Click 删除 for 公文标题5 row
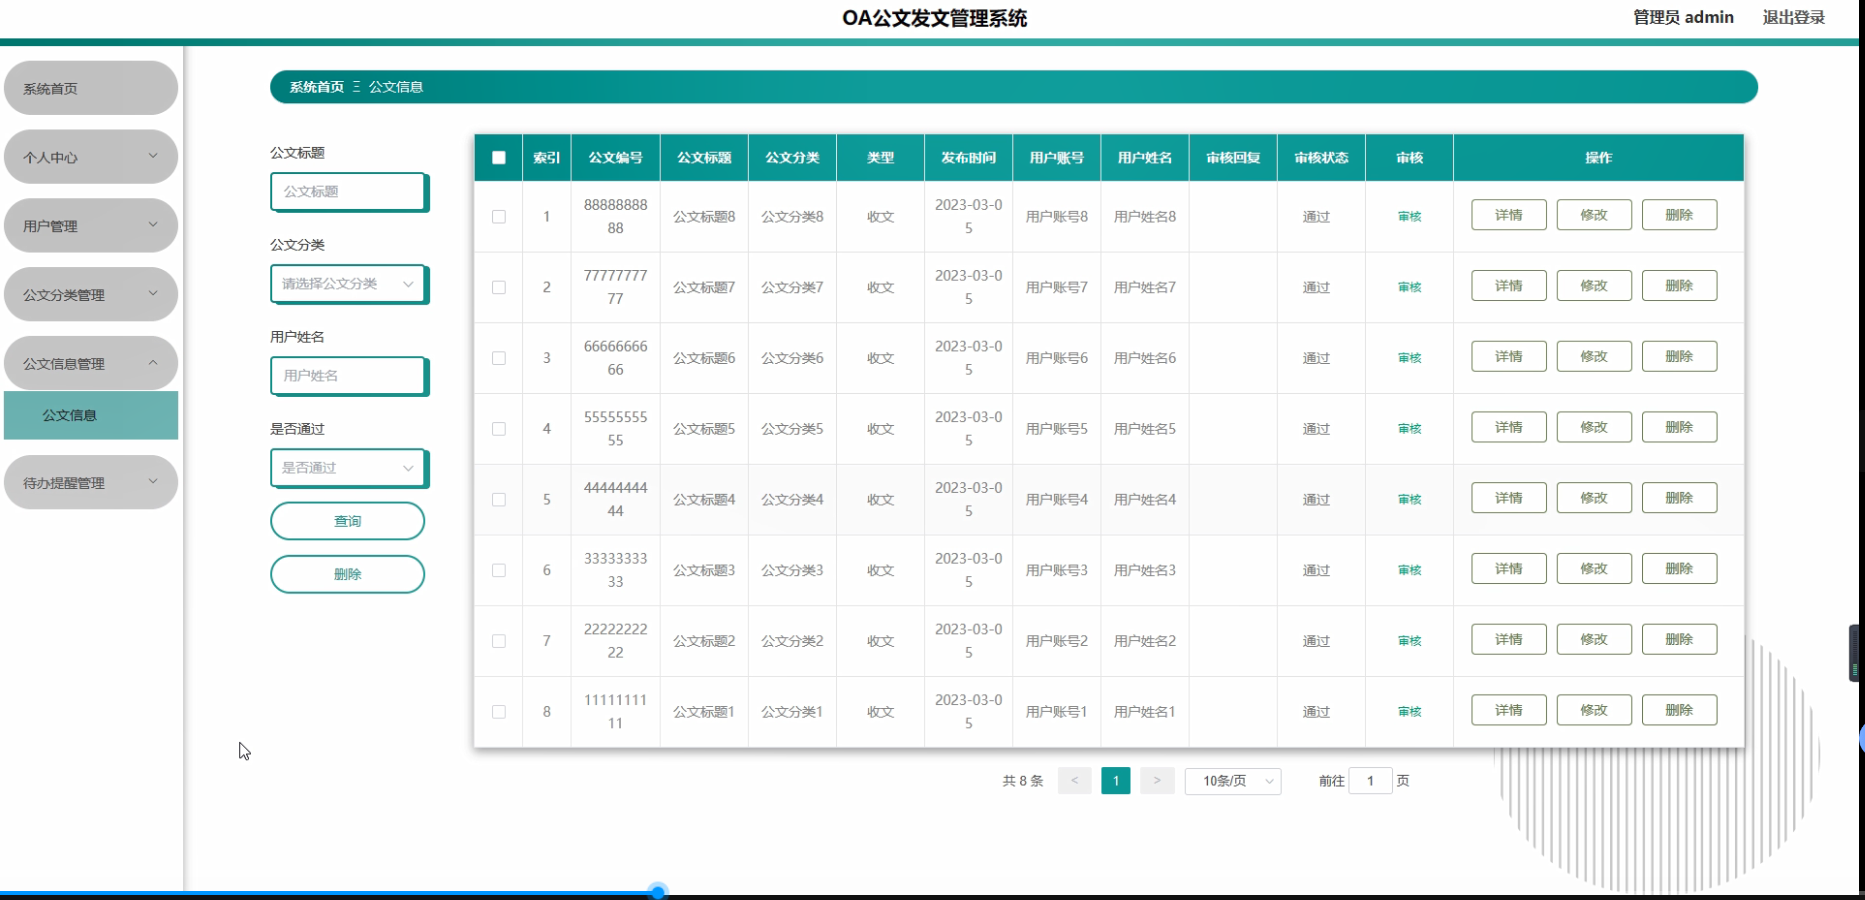Image resolution: width=1865 pixels, height=900 pixels. tap(1680, 427)
